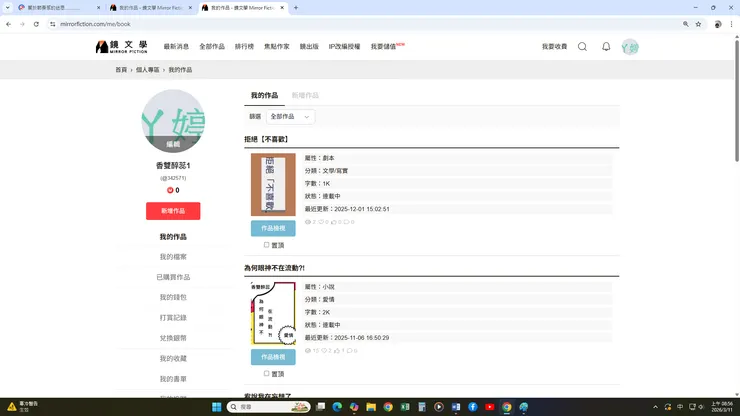Open the 拒絕【不喜歡】 book cover thumbnail
Image resolution: width=740 pixels, height=416 pixels.
(273, 185)
